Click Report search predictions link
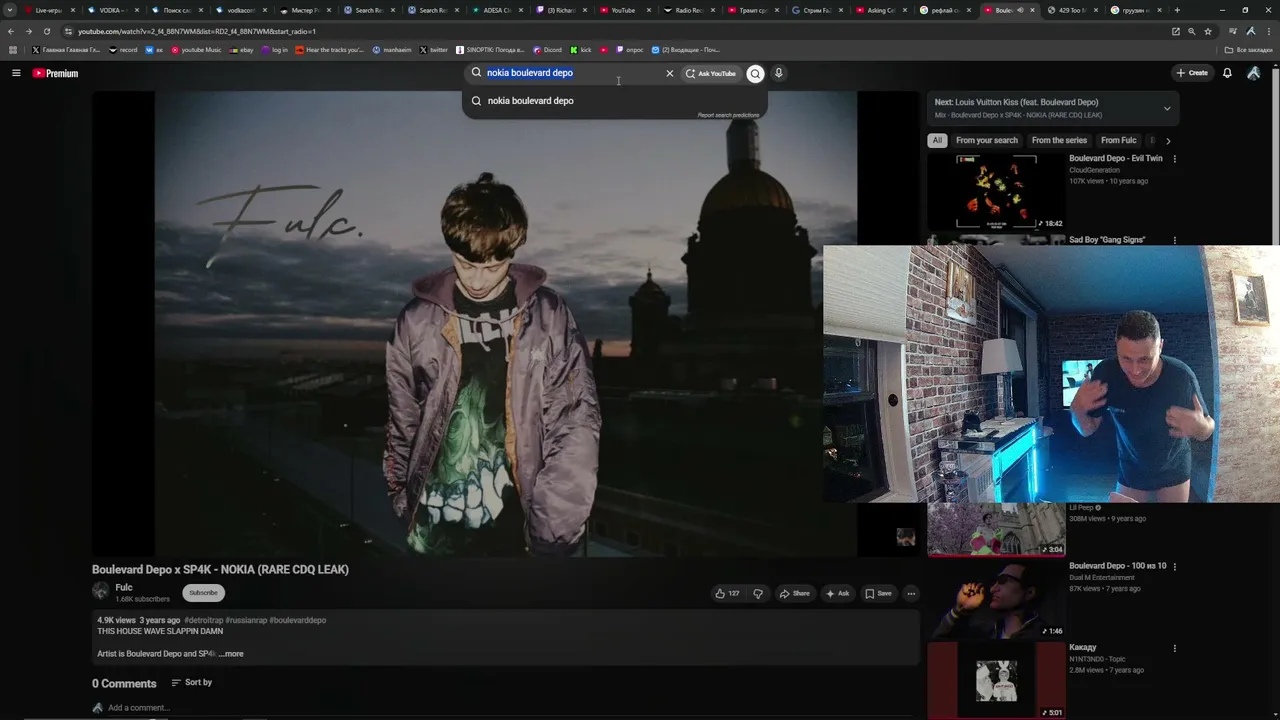 (x=728, y=115)
